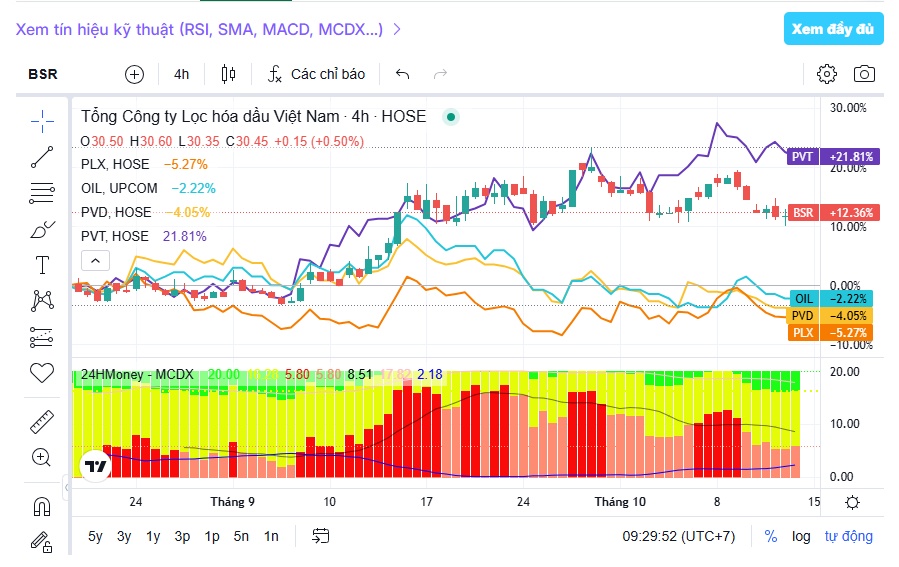Set time range to 3y
This screenshot has width=899, height=567.
124,536
